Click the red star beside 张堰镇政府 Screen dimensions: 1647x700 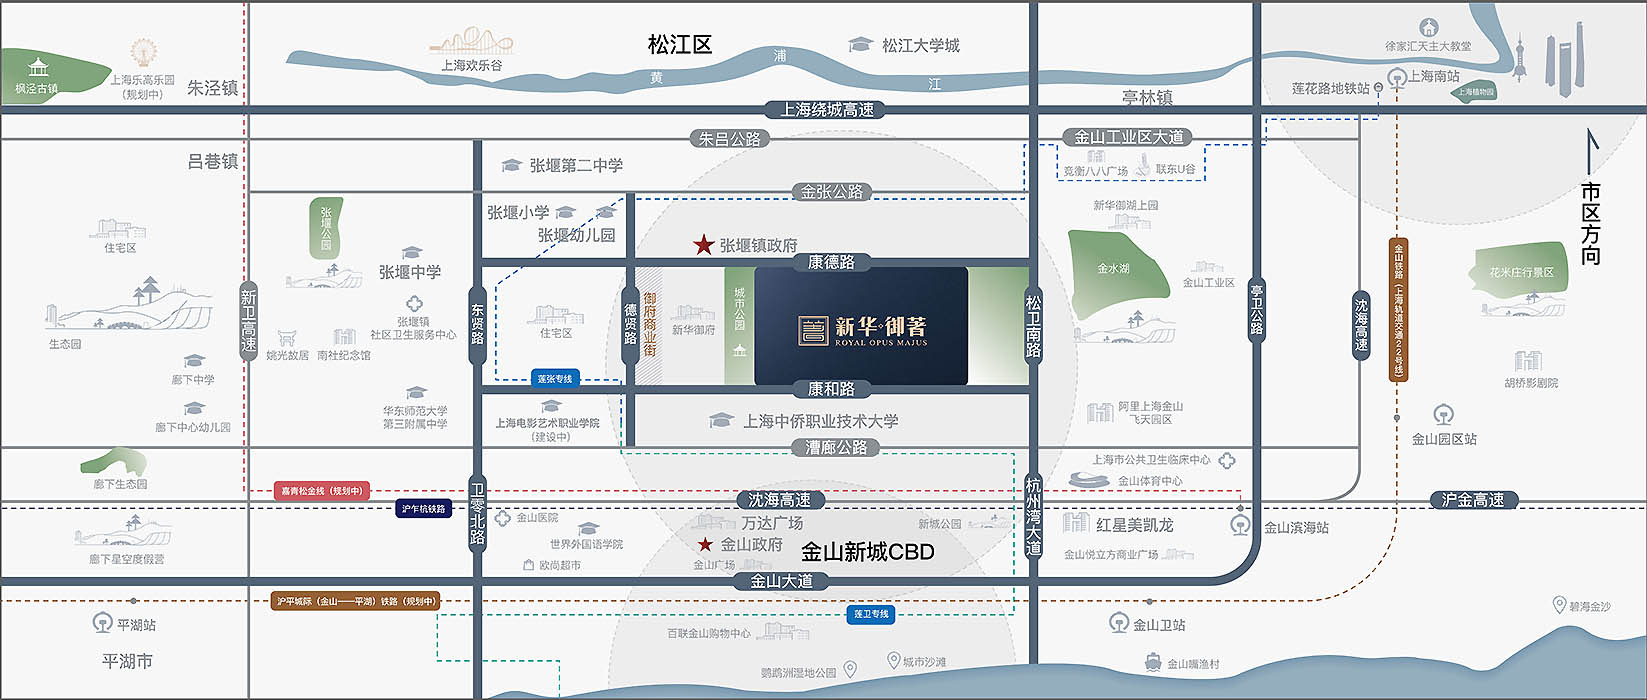click(704, 245)
